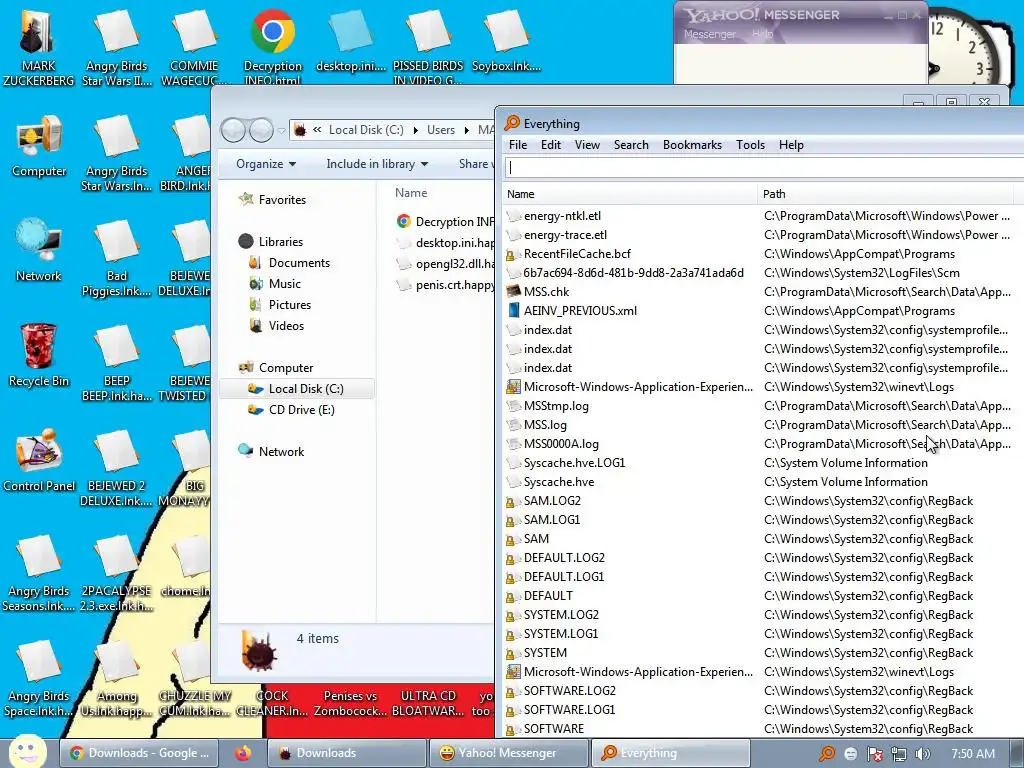Open MARK ZUCKERBERG desktop icon

pos(38,47)
